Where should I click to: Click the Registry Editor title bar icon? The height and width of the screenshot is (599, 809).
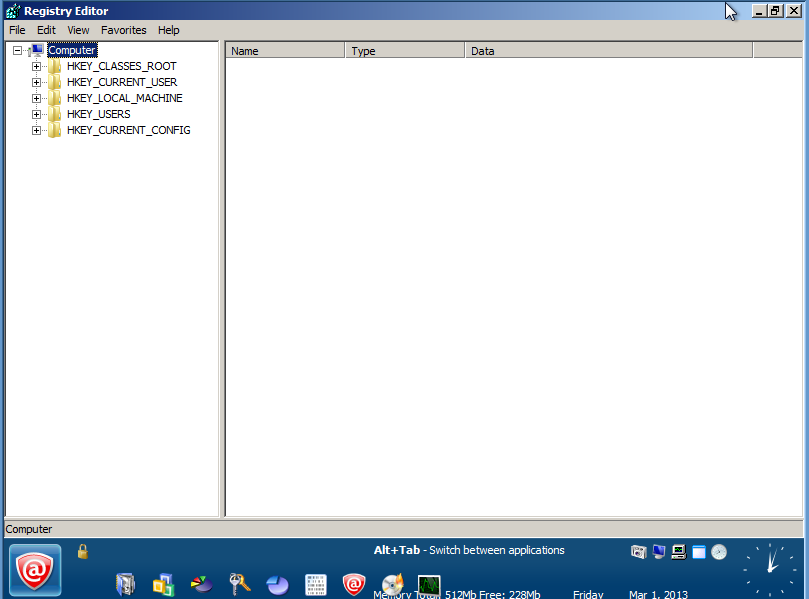13,11
